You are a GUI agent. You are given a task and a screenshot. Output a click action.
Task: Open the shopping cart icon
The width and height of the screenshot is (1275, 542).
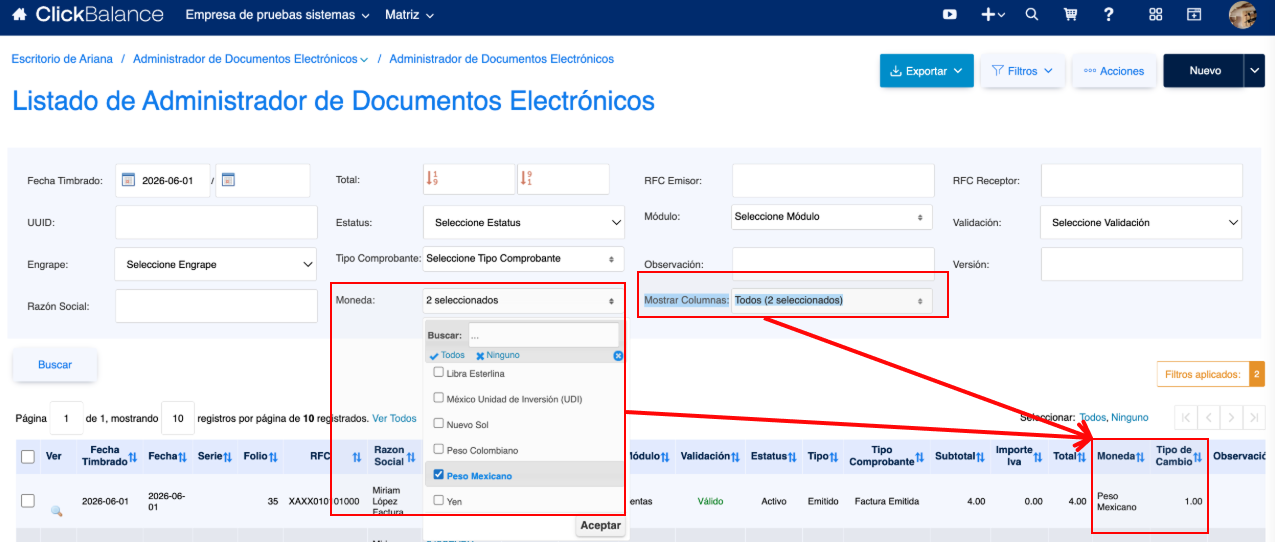point(1070,15)
